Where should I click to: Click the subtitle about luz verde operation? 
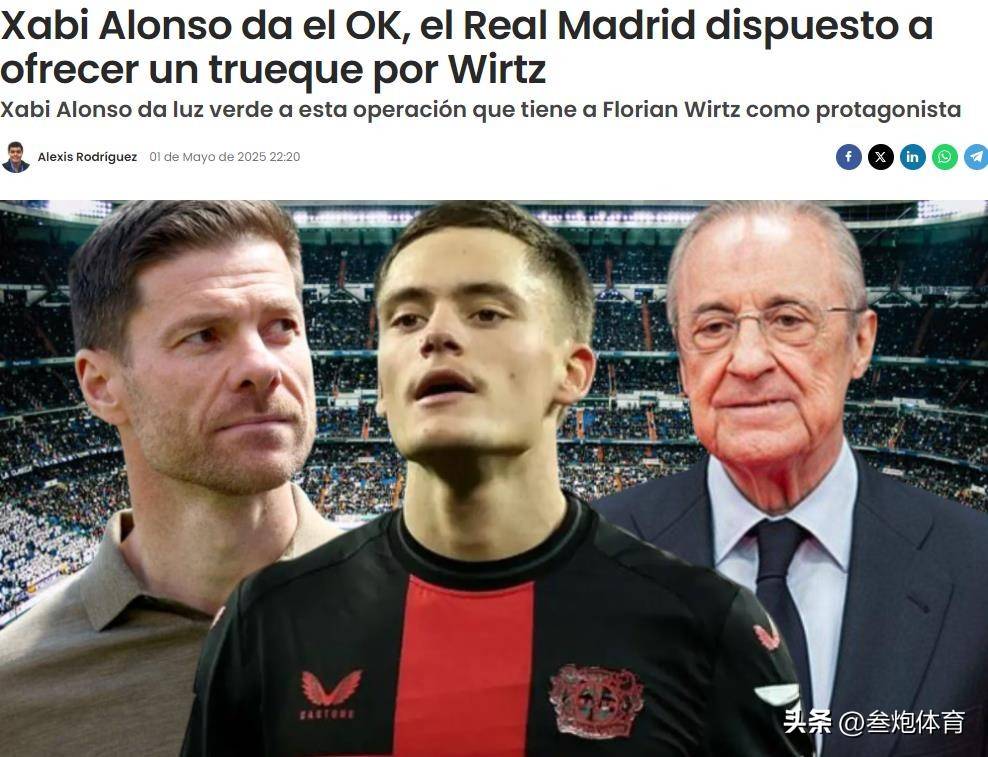coord(480,110)
